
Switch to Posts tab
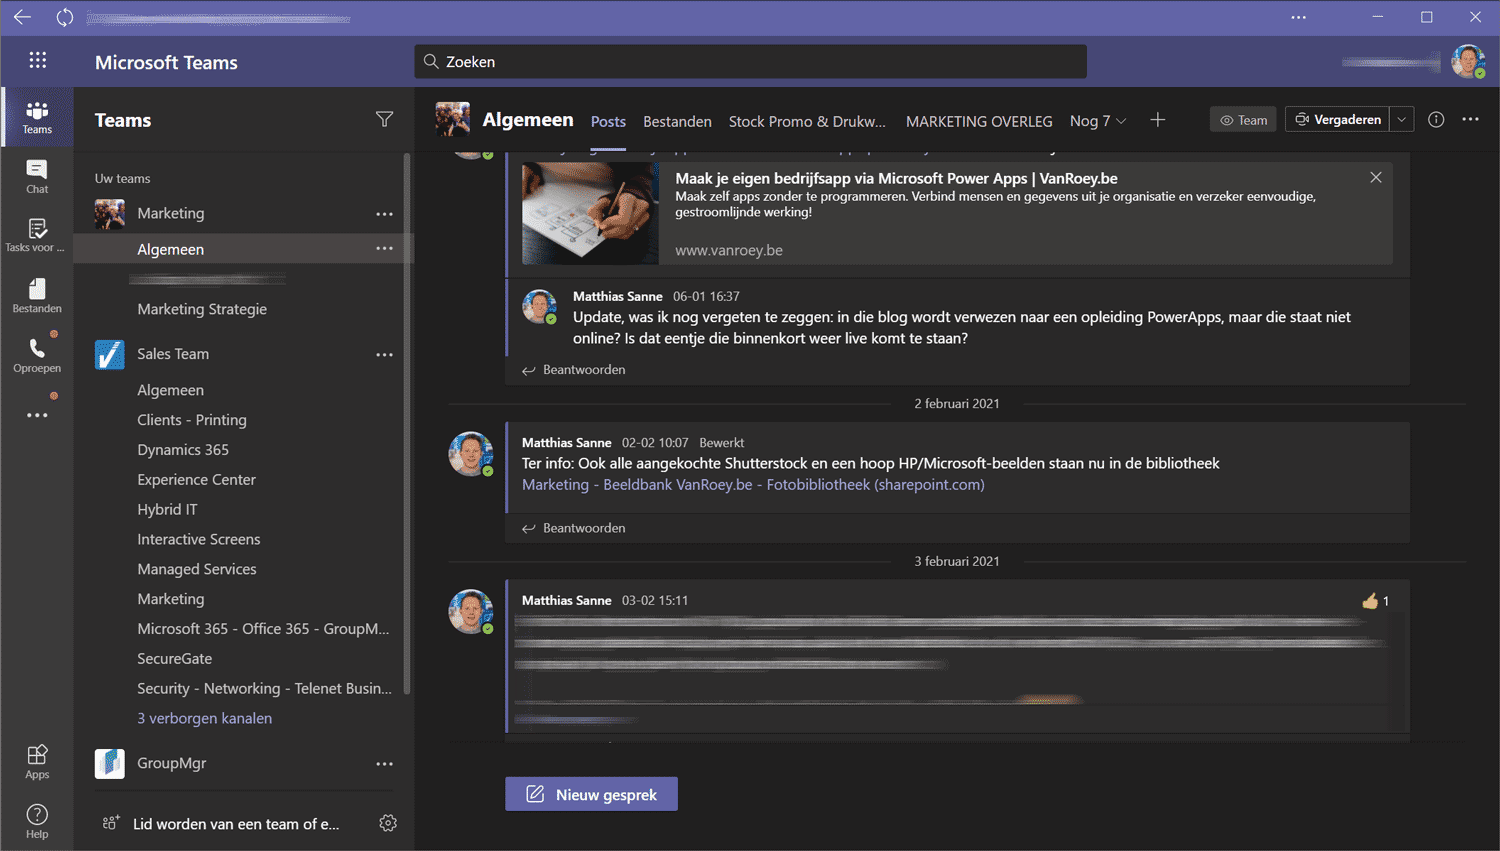click(x=608, y=121)
